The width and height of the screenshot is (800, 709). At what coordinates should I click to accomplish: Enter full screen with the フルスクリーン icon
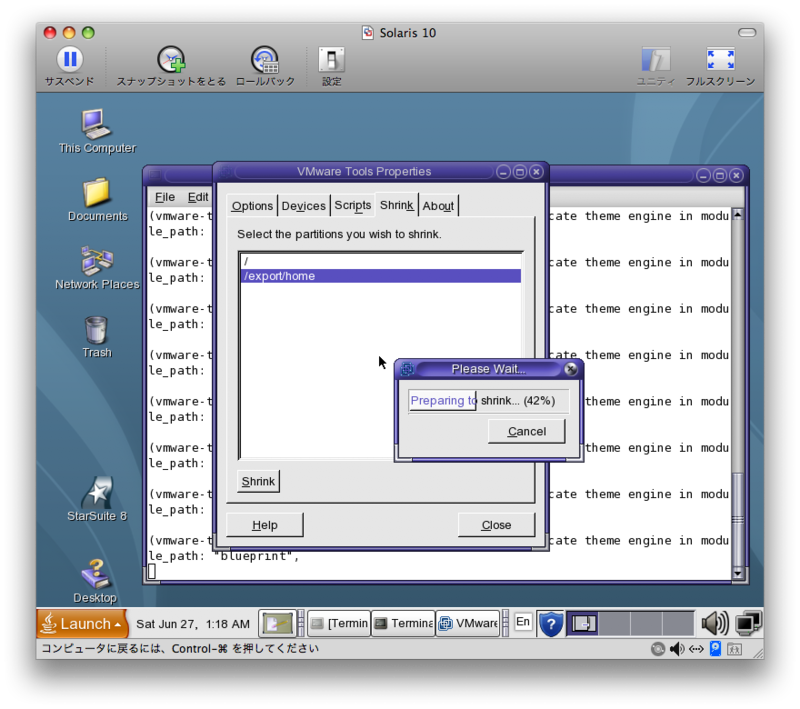720,60
